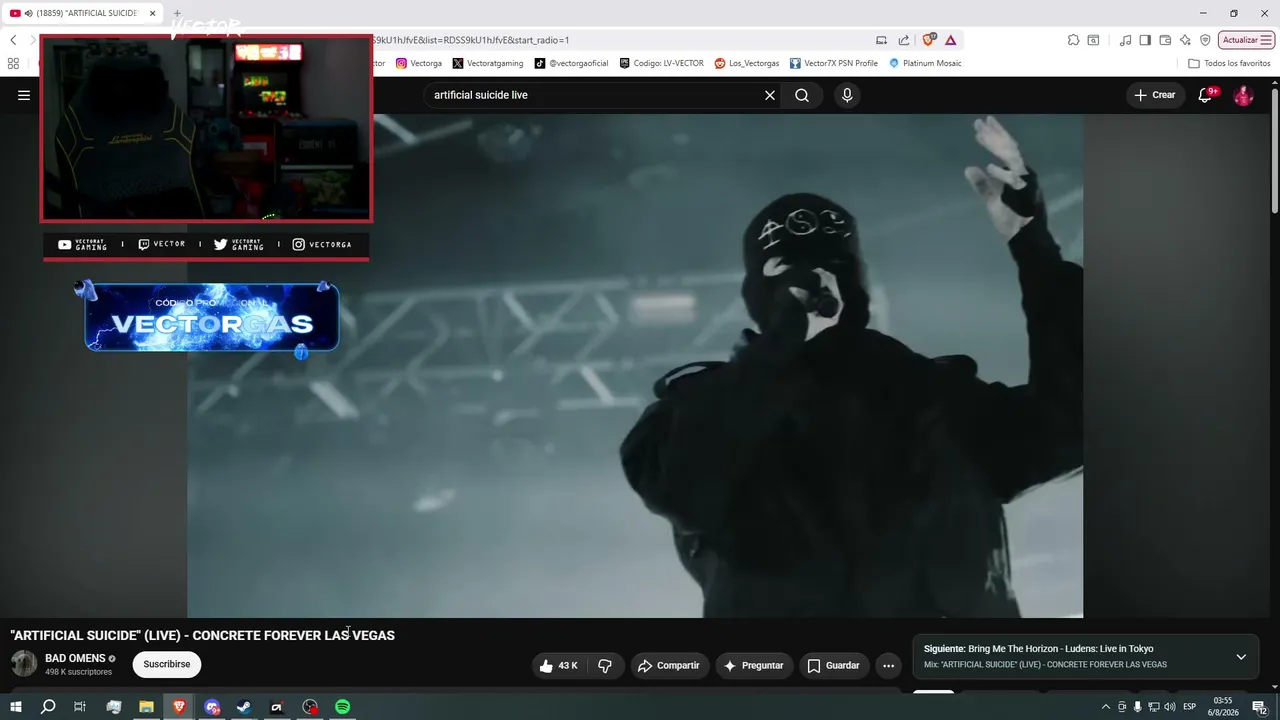Go back with browser back arrow

coord(13,40)
